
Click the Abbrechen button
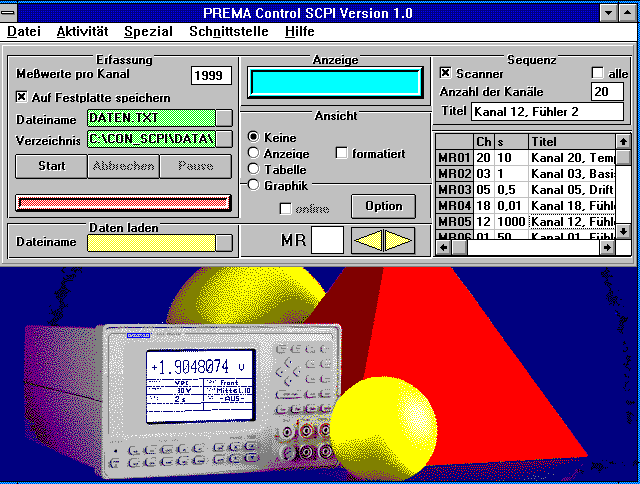(123, 166)
